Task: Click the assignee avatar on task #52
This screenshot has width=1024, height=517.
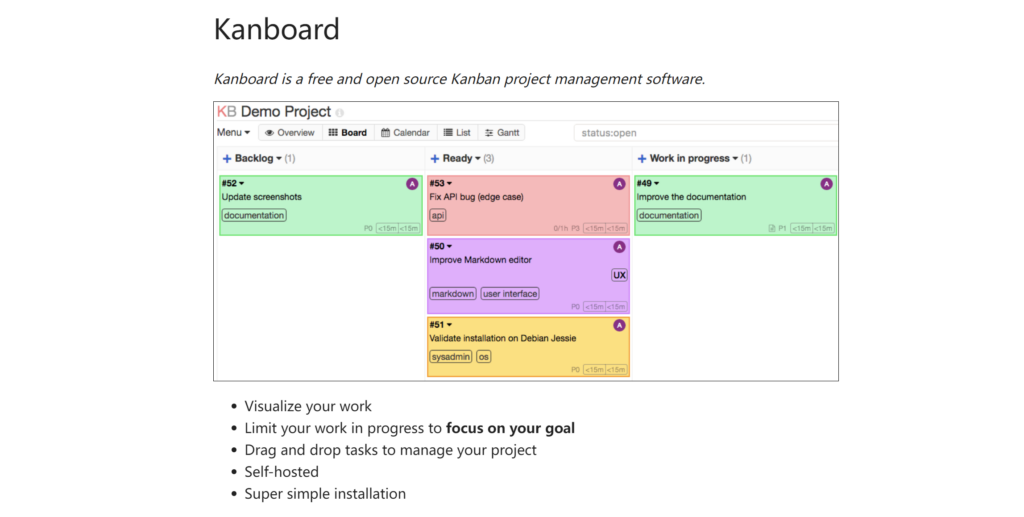Action: 412,183
